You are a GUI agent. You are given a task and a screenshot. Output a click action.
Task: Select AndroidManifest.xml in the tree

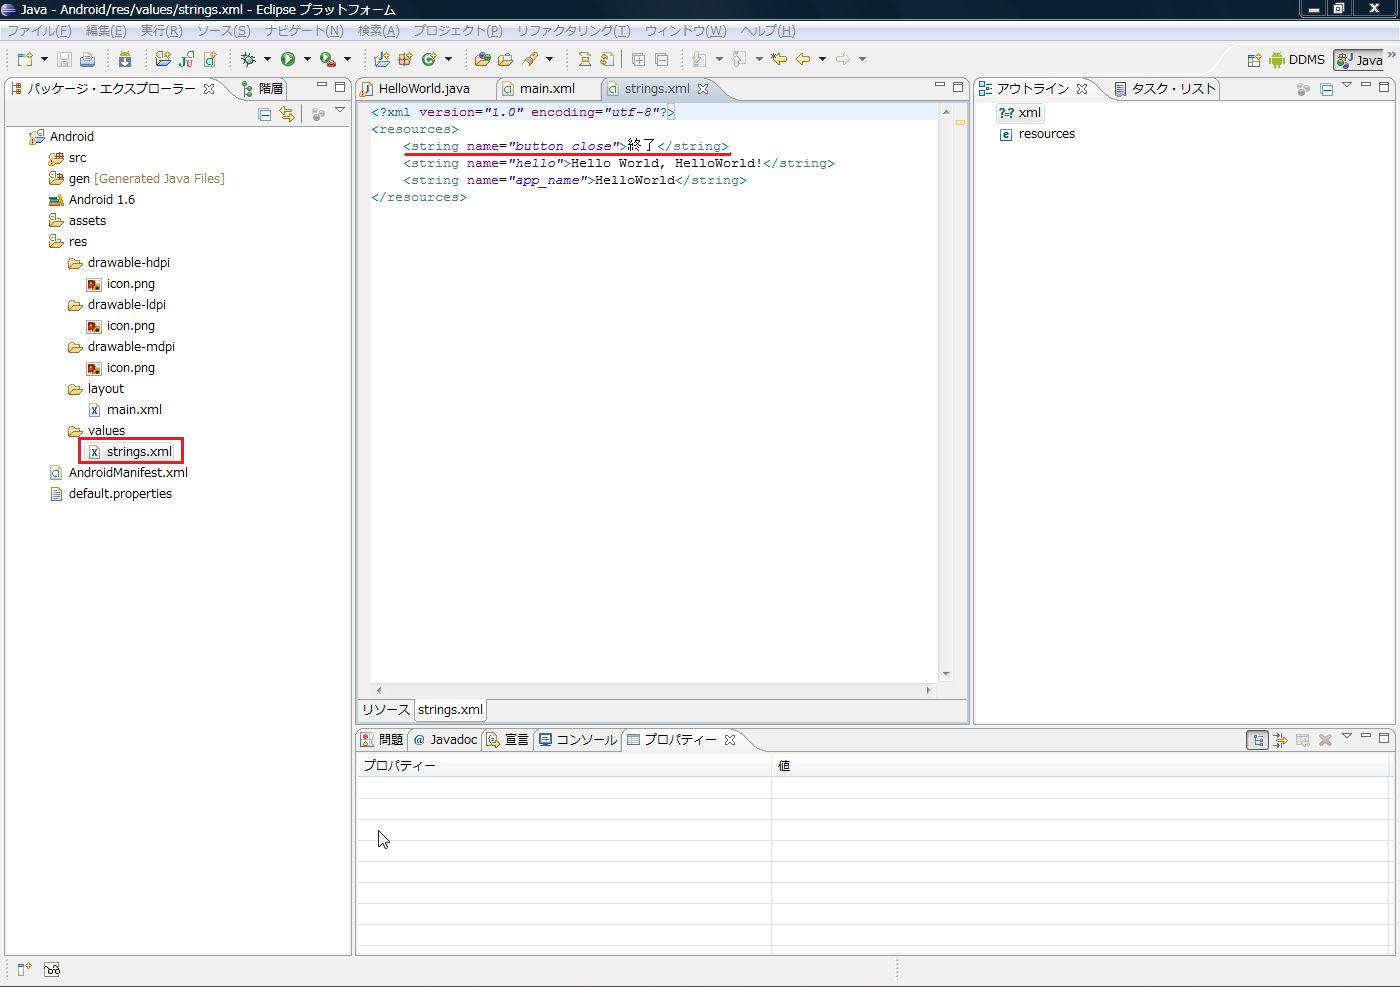(x=119, y=473)
